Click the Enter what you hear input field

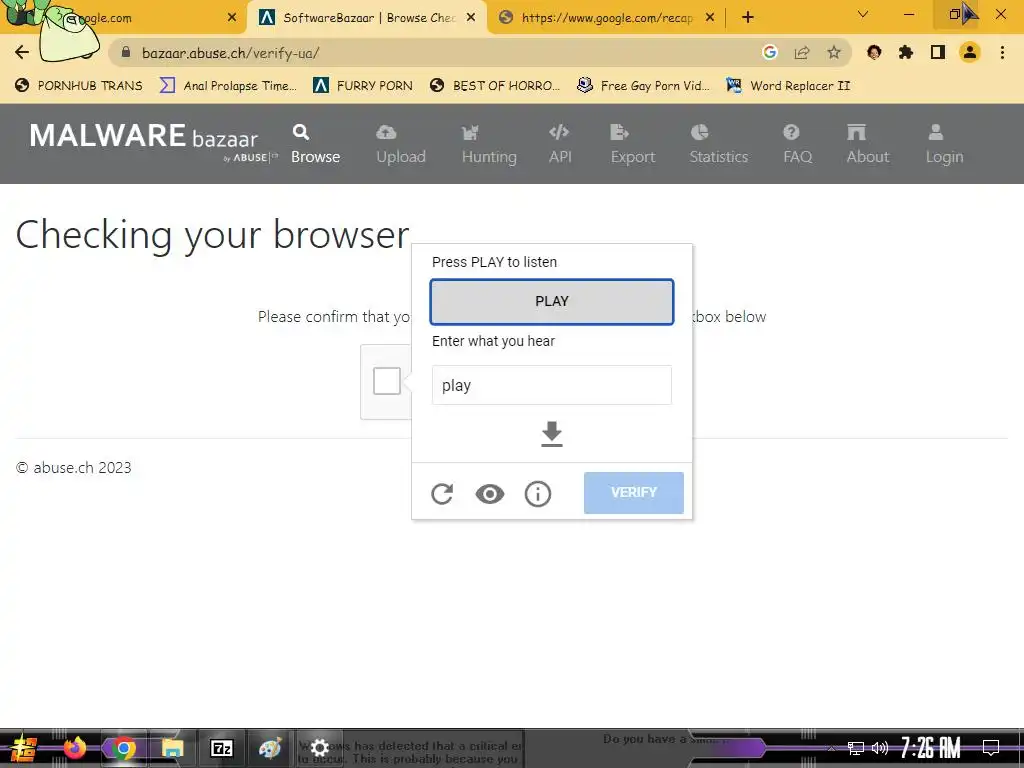pyautogui.click(x=551, y=385)
